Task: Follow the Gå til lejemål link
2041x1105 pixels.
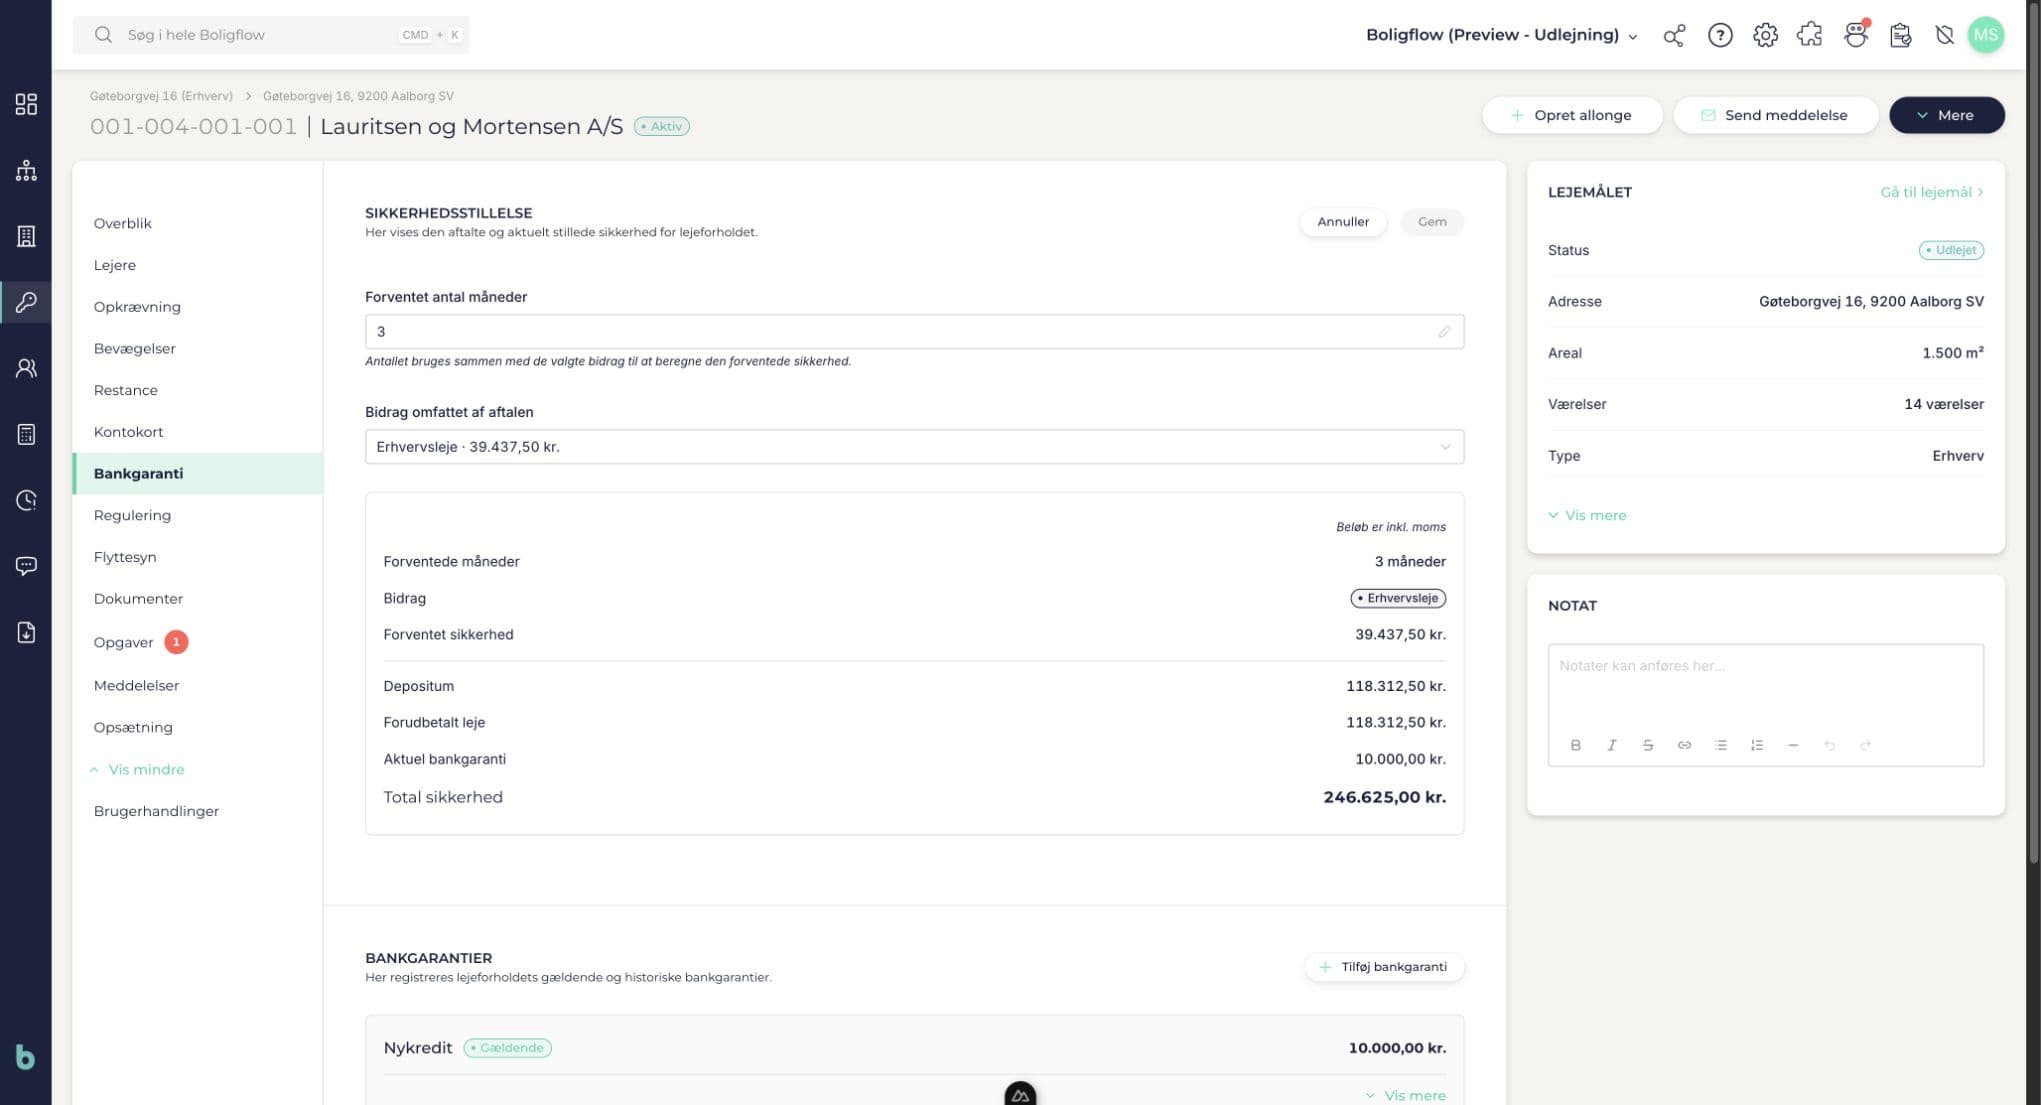Action: point(1931,192)
